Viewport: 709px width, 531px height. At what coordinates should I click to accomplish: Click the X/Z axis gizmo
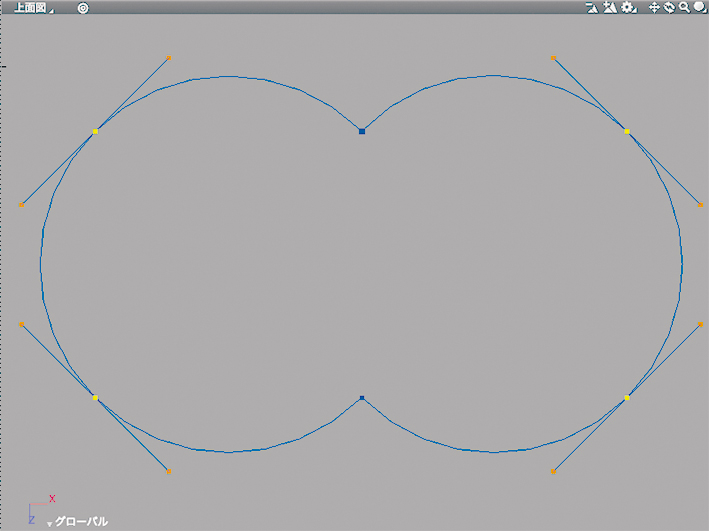40,510
